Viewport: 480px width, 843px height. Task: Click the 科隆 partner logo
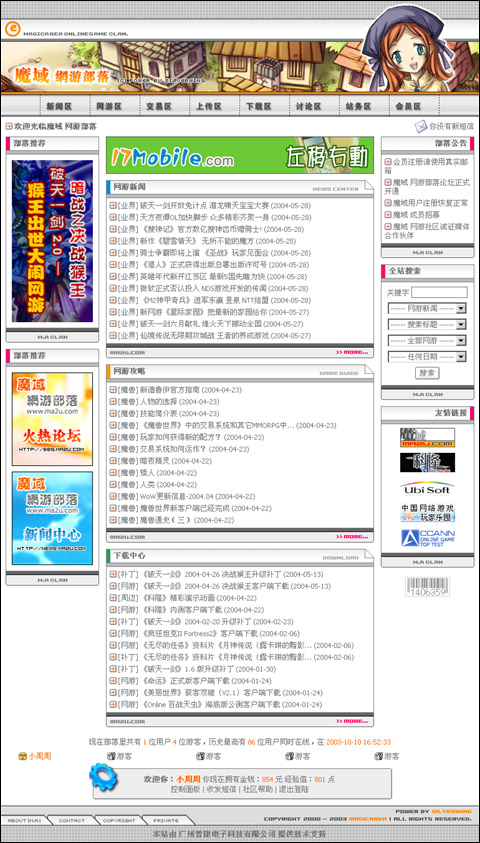[427, 462]
